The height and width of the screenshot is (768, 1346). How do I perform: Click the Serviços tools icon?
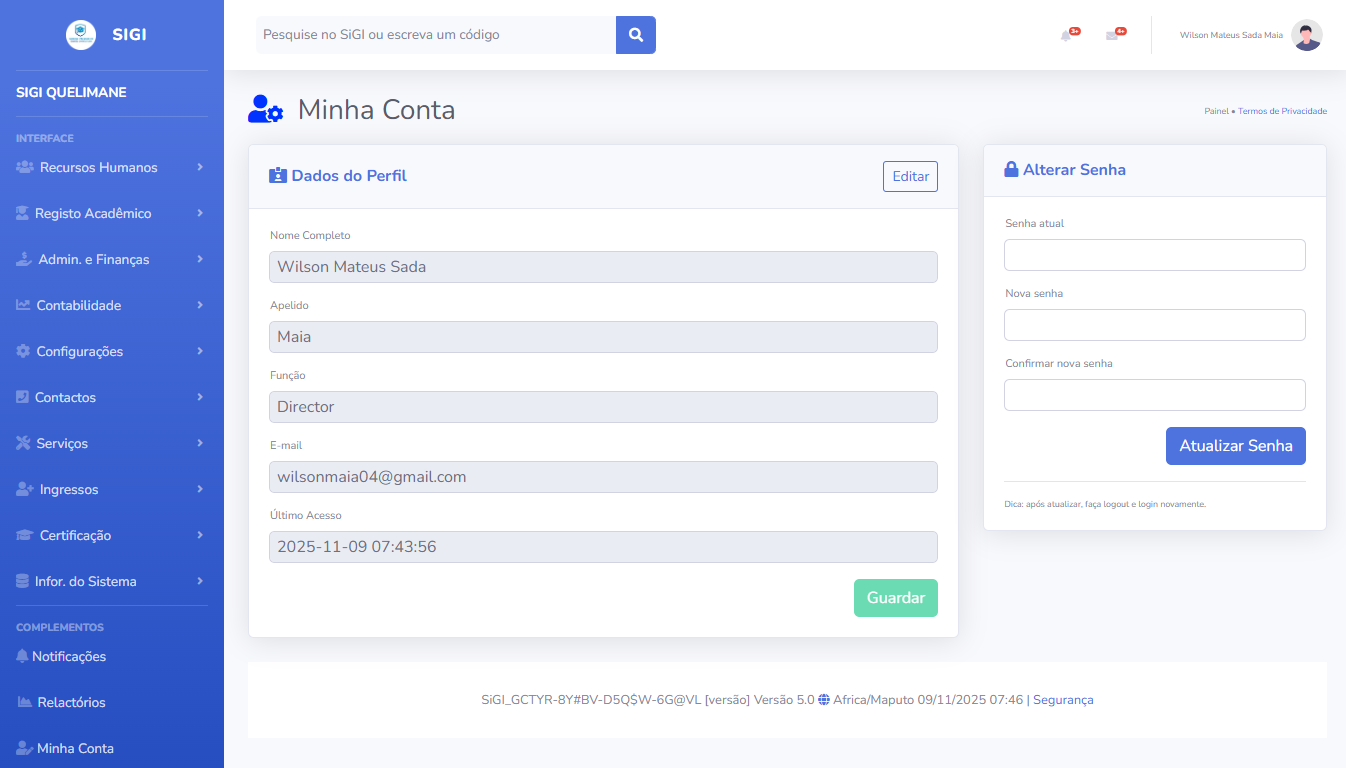click(23, 443)
